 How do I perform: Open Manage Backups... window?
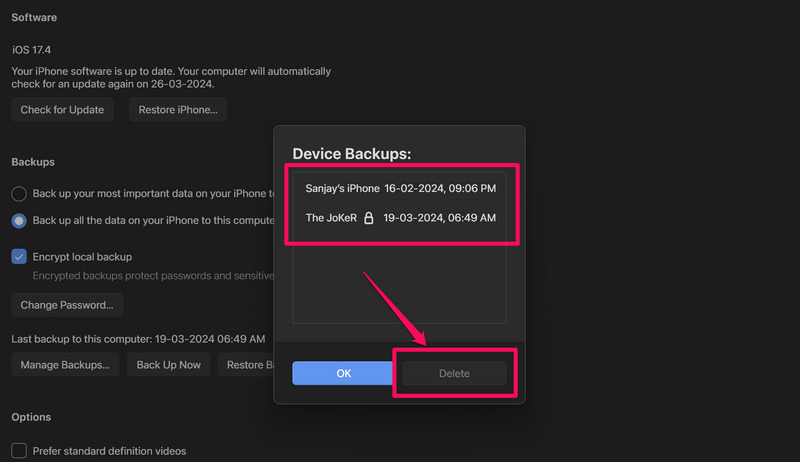pos(65,365)
